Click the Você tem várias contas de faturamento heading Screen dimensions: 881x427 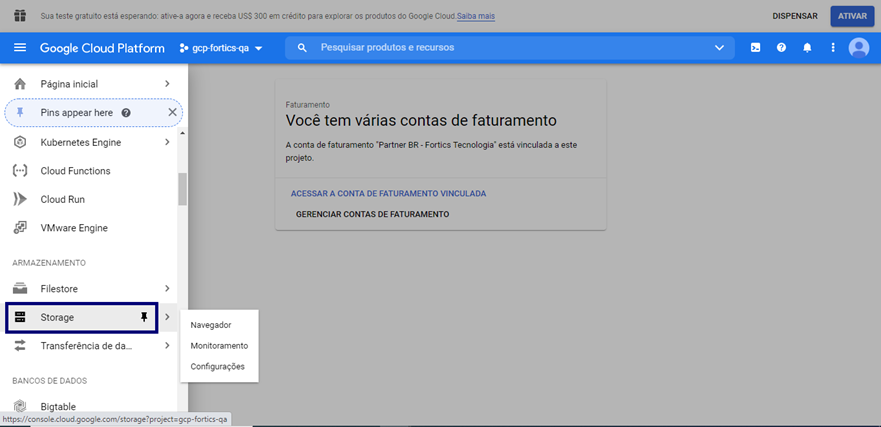[421, 120]
